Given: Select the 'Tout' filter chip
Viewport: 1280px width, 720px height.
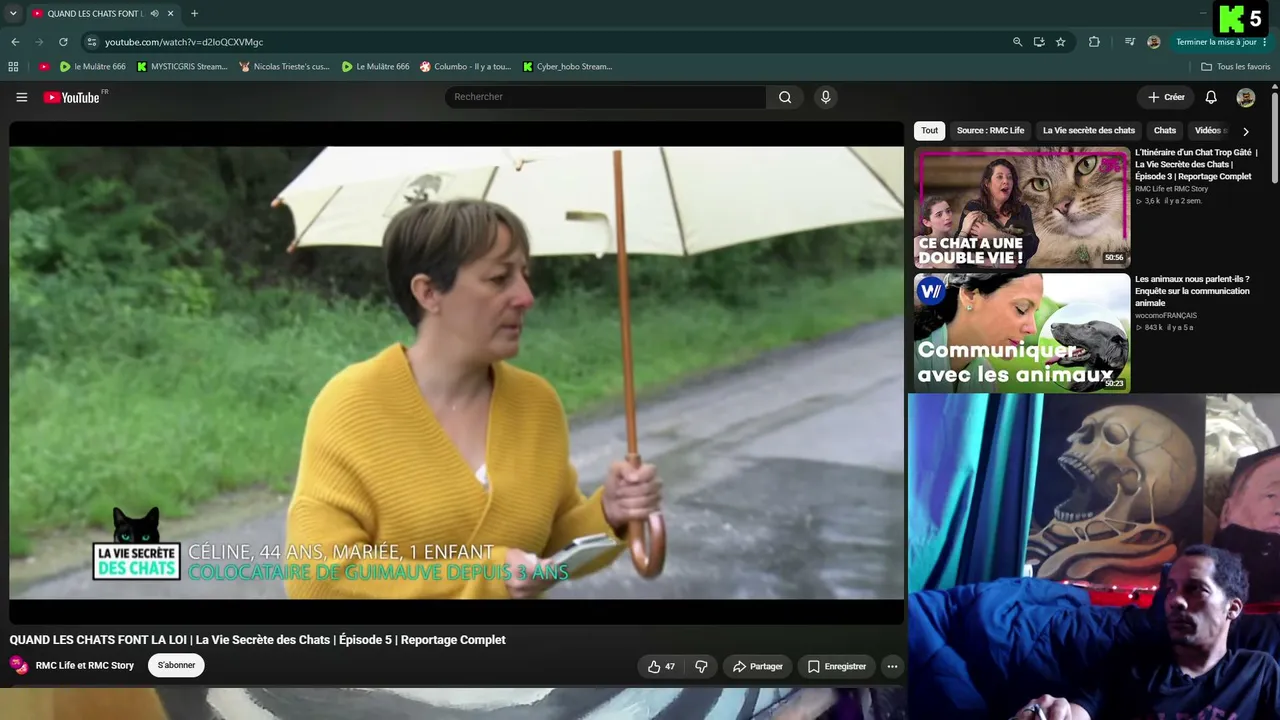Looking at the screenshot, I should [930, 131].
